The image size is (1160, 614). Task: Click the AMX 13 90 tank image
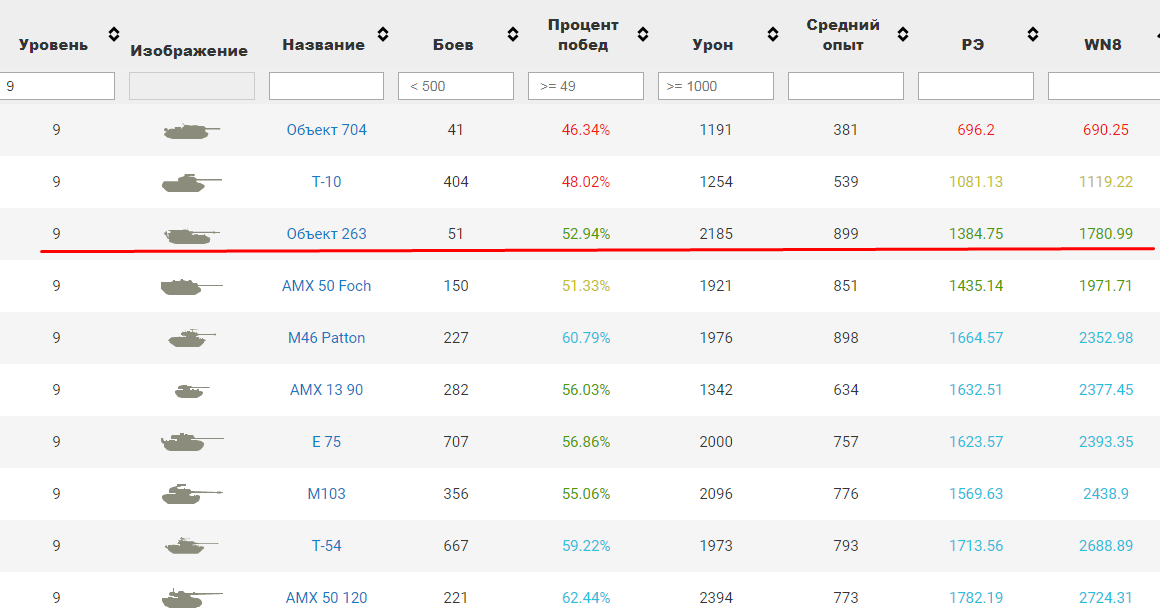click(x=191, y=390)
